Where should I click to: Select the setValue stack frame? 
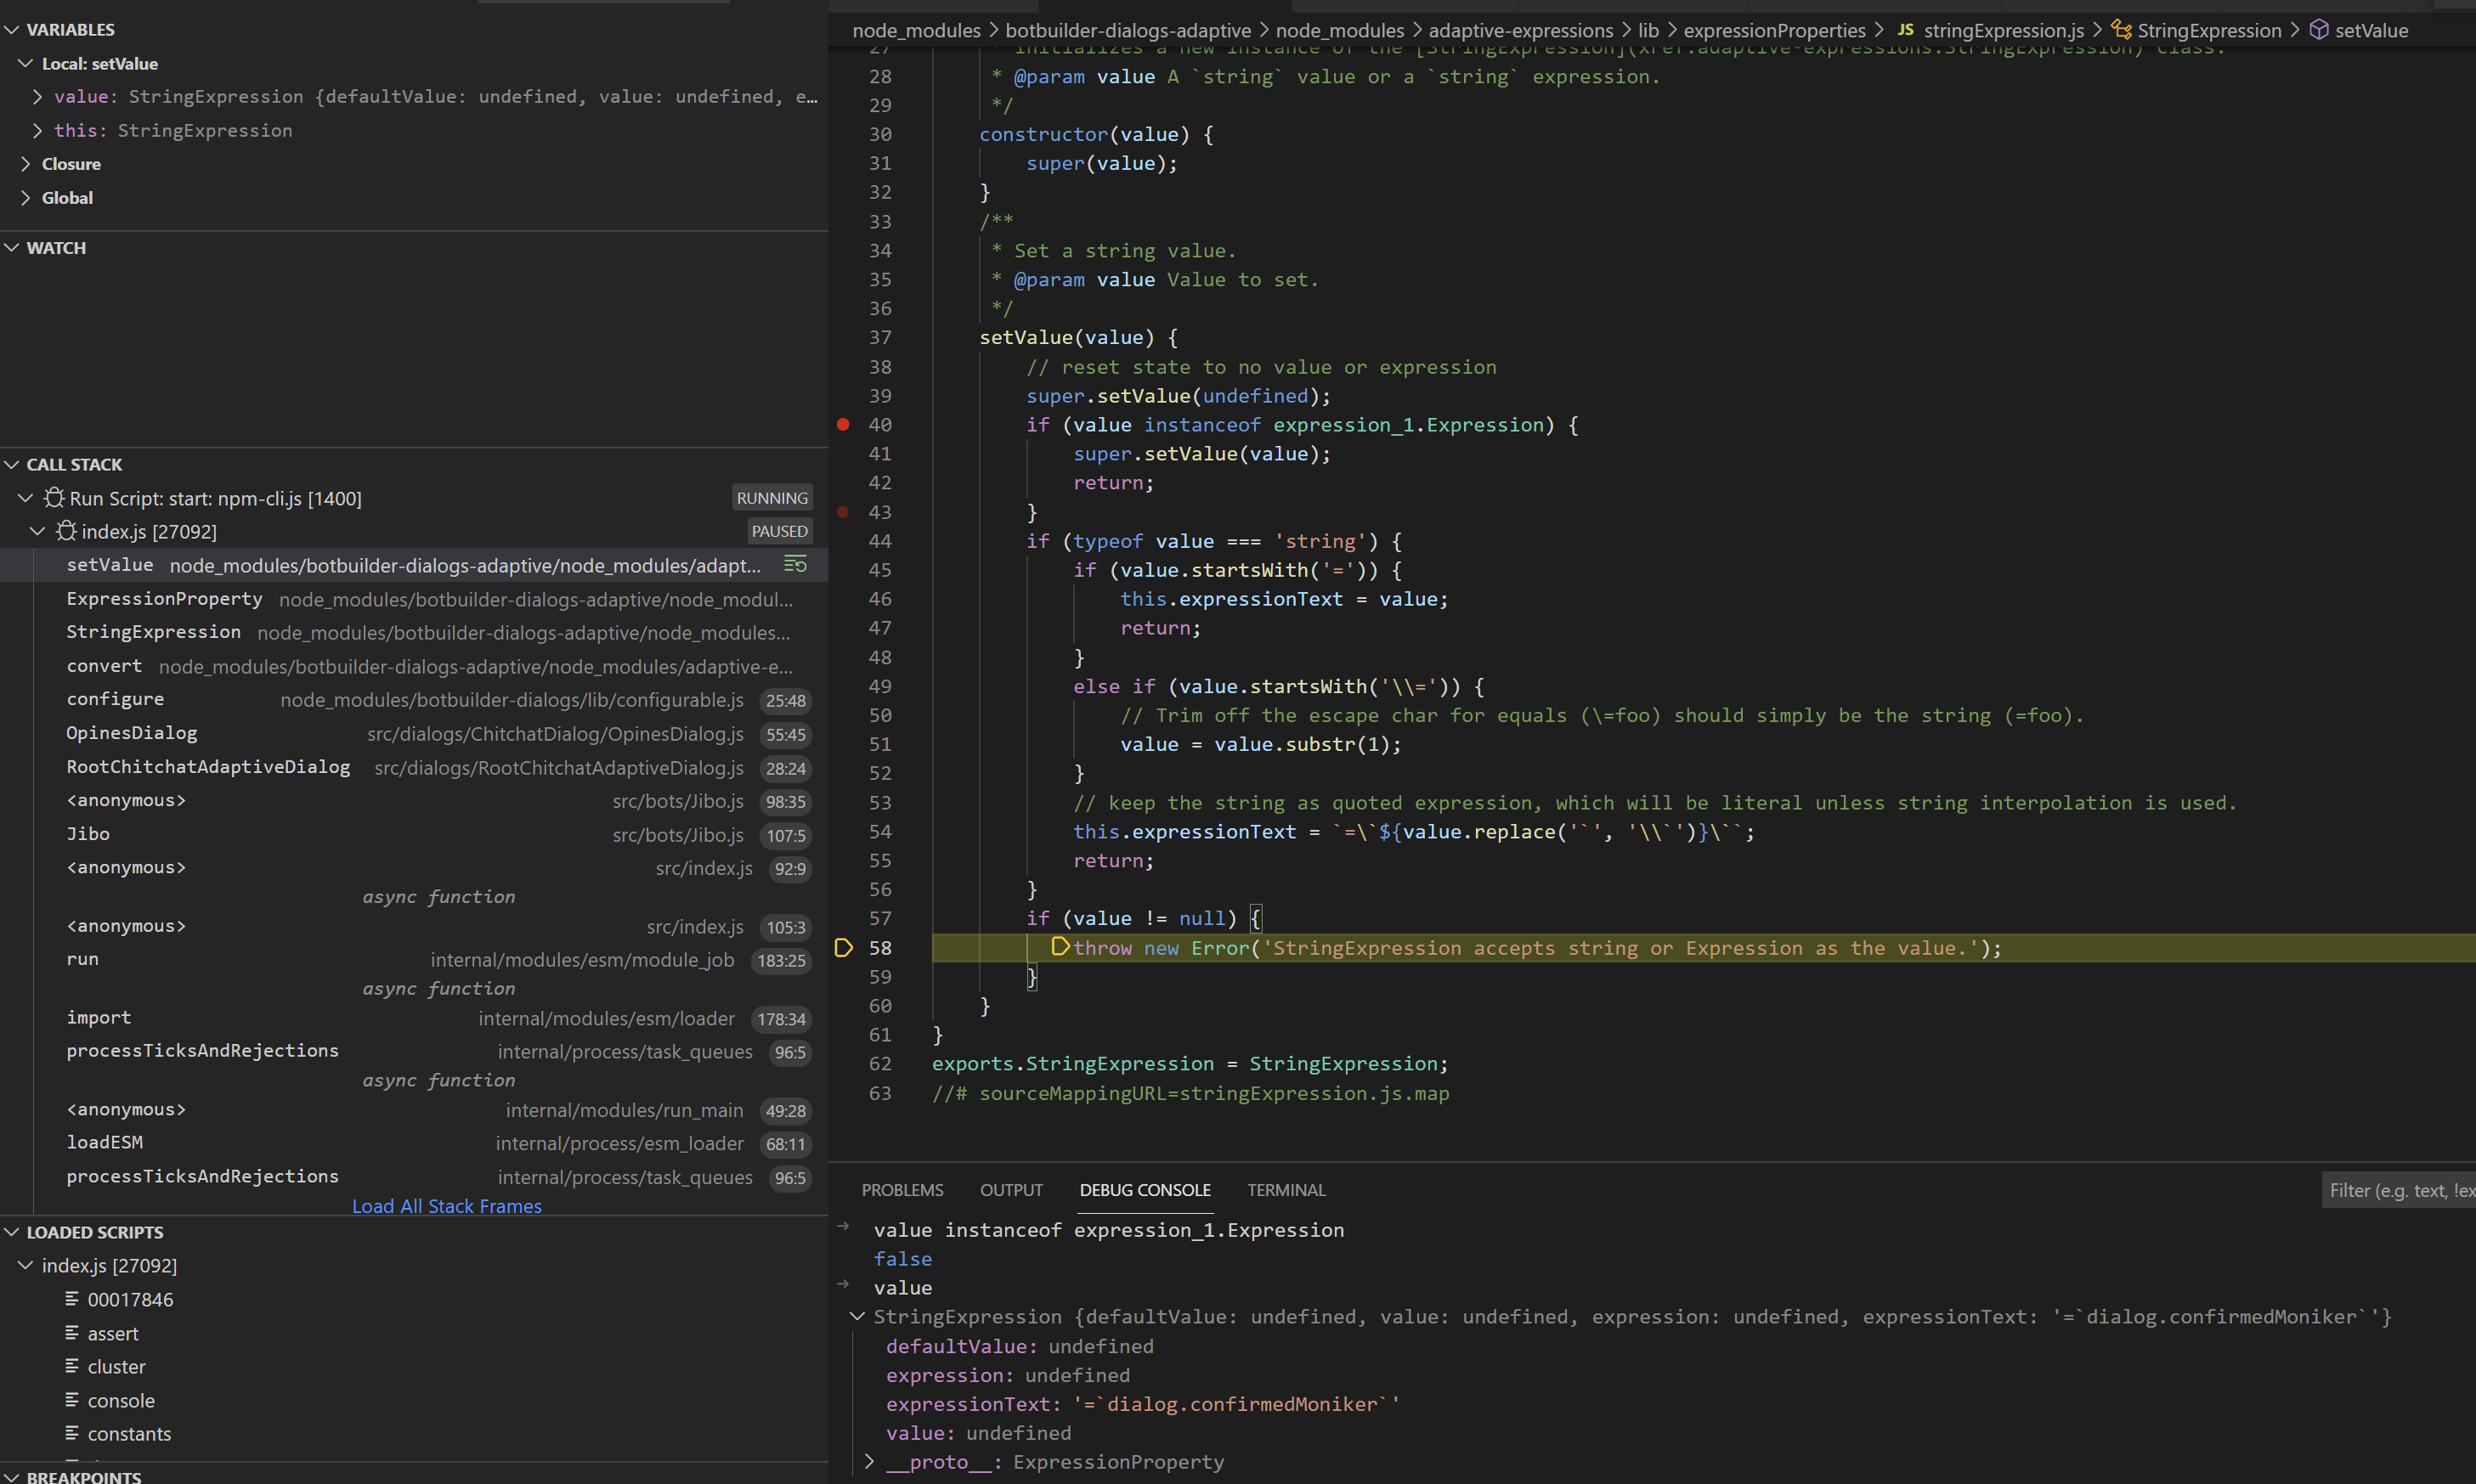[414, 565]
